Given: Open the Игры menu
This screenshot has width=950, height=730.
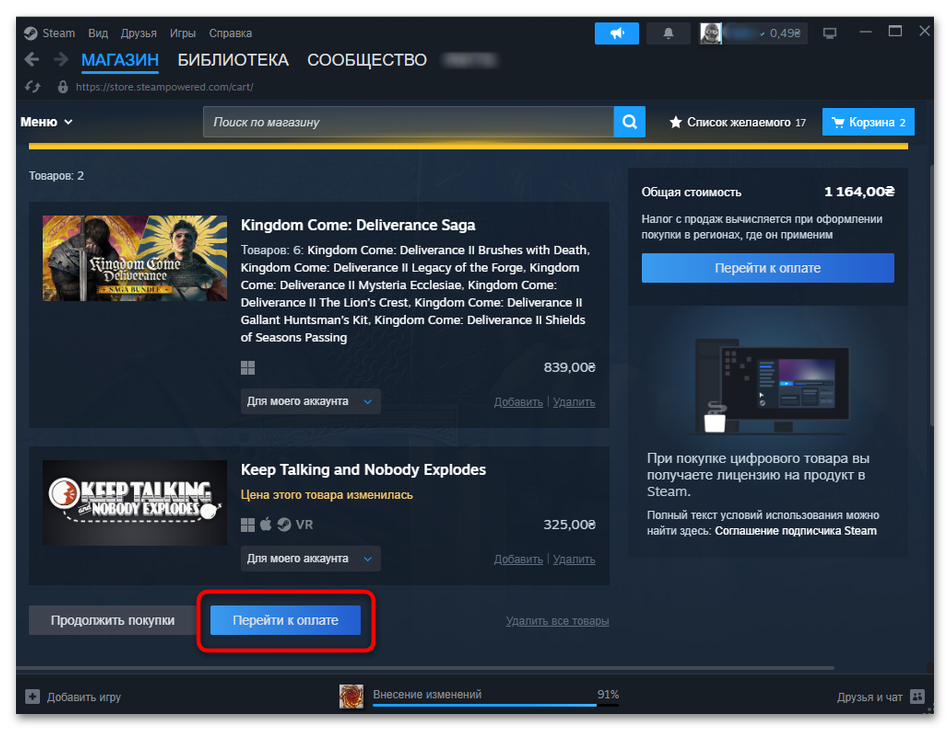Looking at the screenshot, I should 182,33.
